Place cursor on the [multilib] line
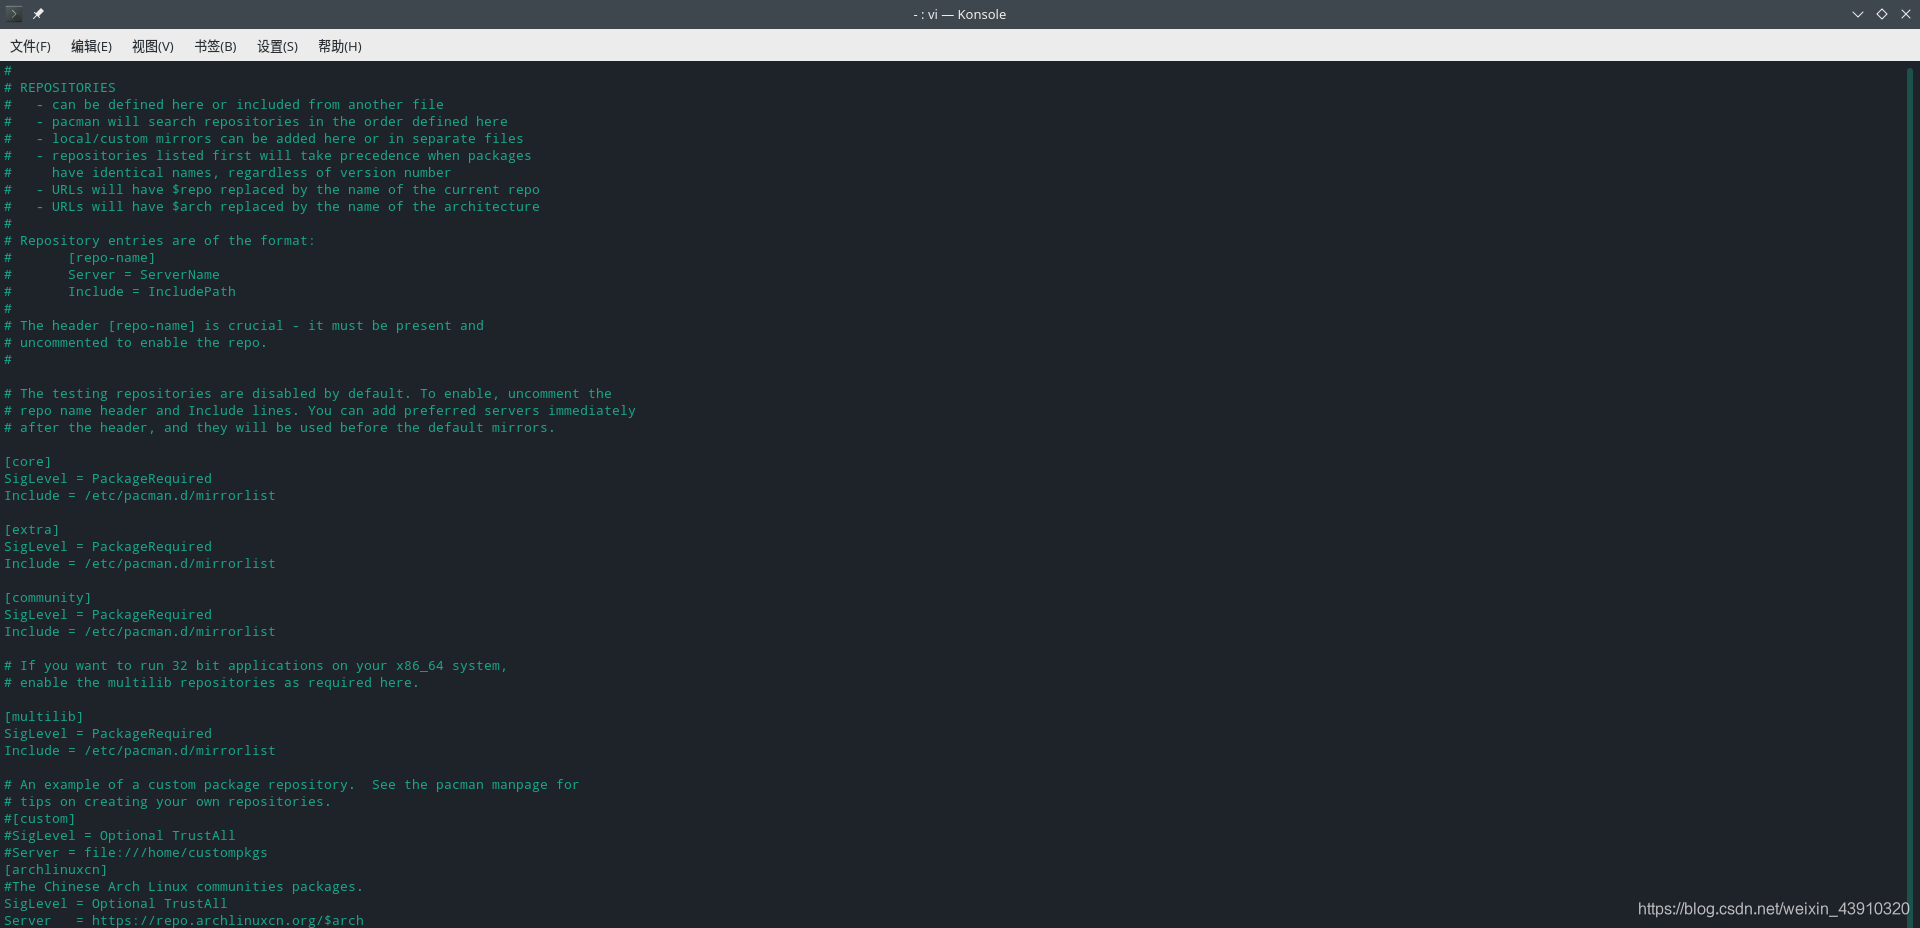 pyautogui.click(x=44, y=717)
